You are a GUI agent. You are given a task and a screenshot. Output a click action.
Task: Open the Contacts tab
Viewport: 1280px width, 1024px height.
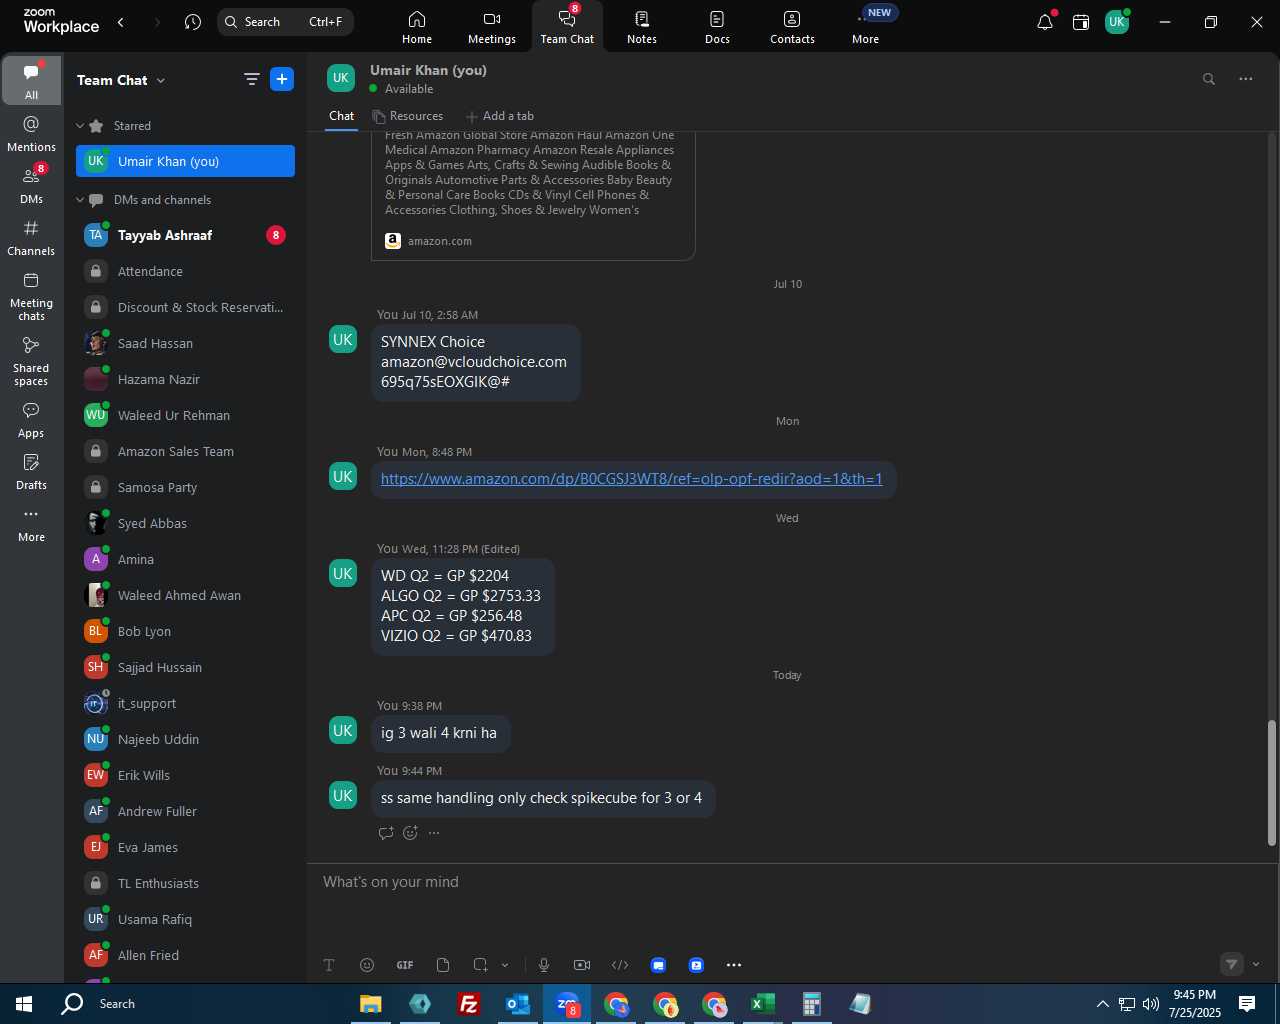[792, 27]
